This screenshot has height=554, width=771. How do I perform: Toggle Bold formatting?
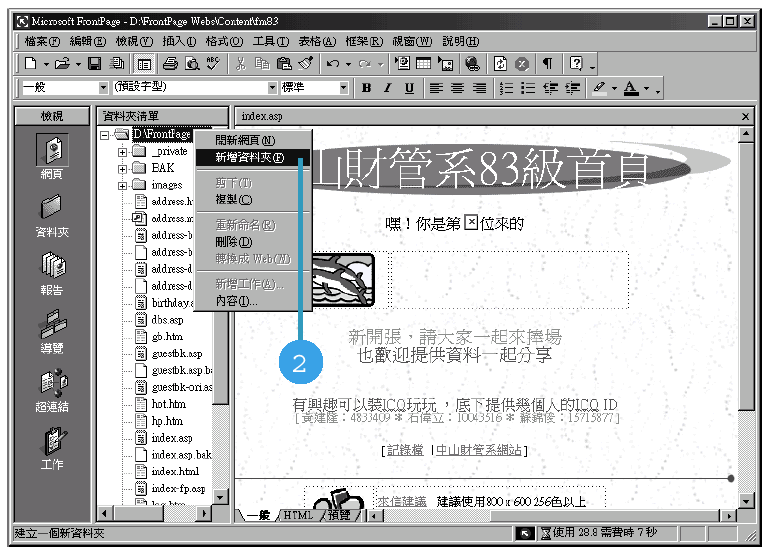(366, 88)
